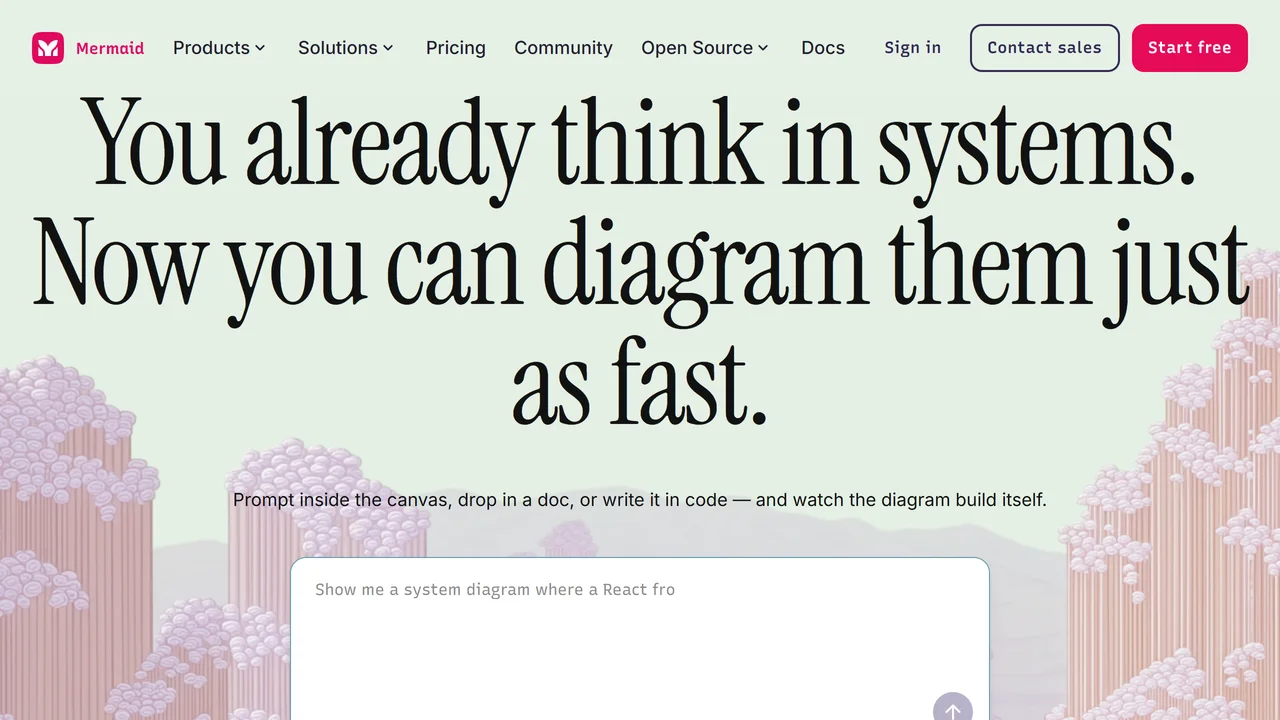Open the Docs page
The width and height of the screenshot is (1280, 720).
point(823,48)
